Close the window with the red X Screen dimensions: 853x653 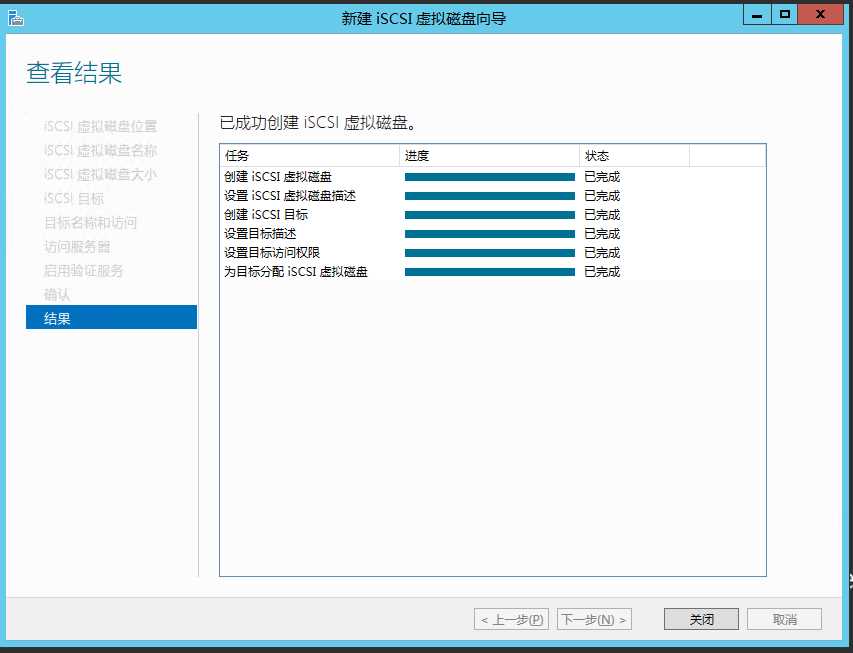[x=820, y=15]
